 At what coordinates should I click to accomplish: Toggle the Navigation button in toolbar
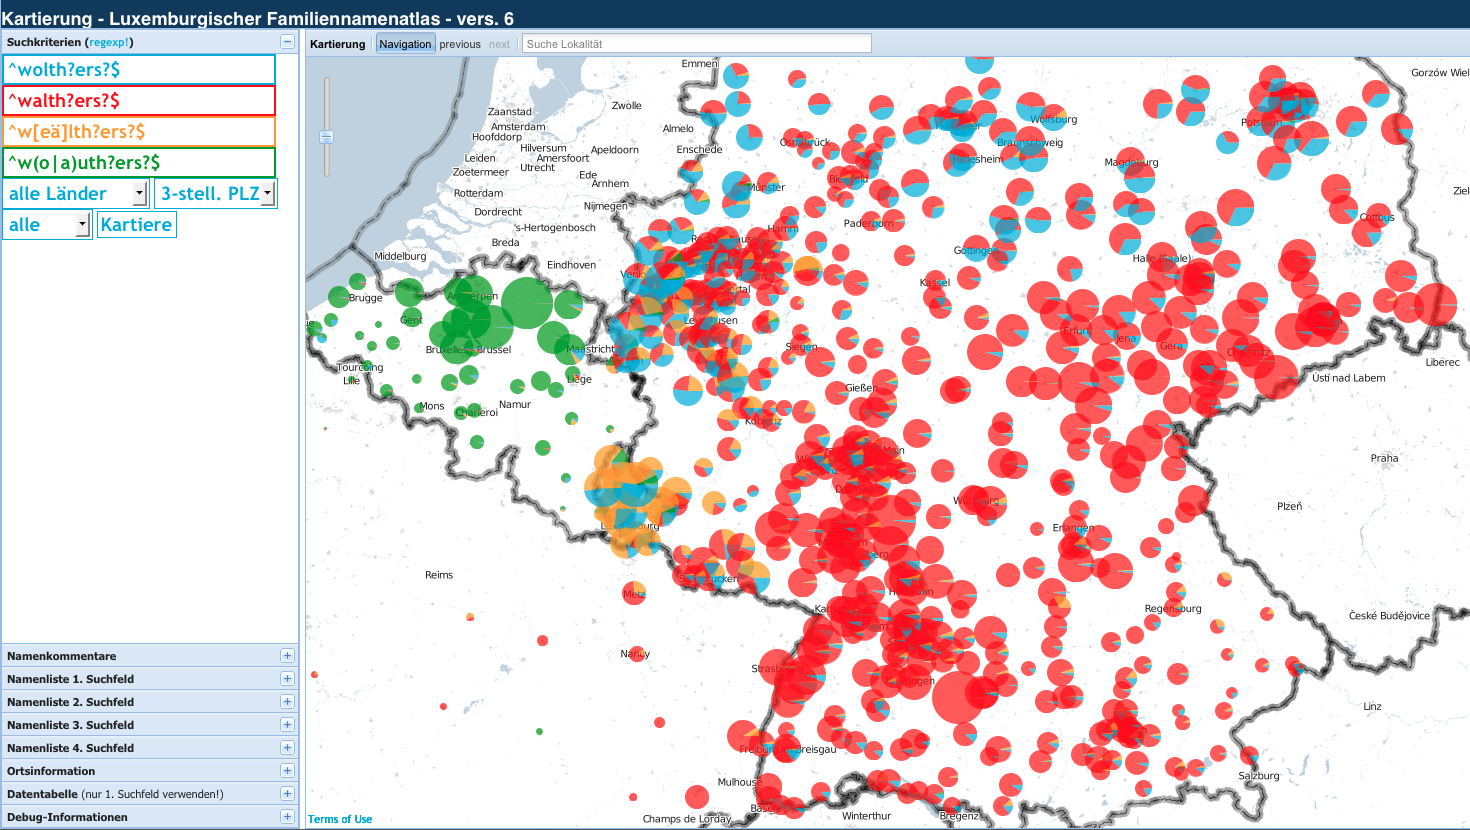click(405, 44)
